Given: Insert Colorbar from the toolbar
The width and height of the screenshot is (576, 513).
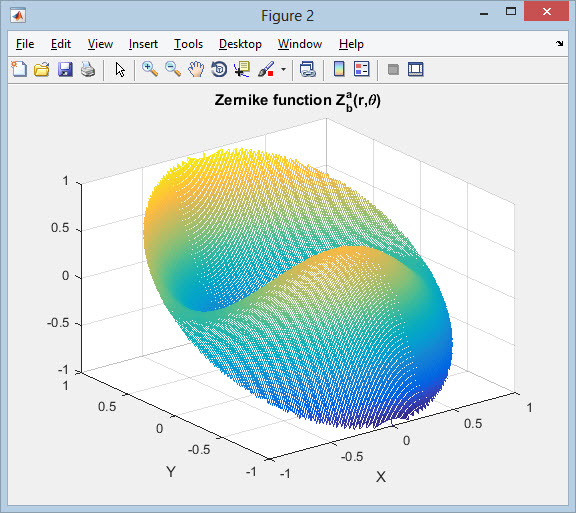Looking at the screenshot, I should coord(339,69).
